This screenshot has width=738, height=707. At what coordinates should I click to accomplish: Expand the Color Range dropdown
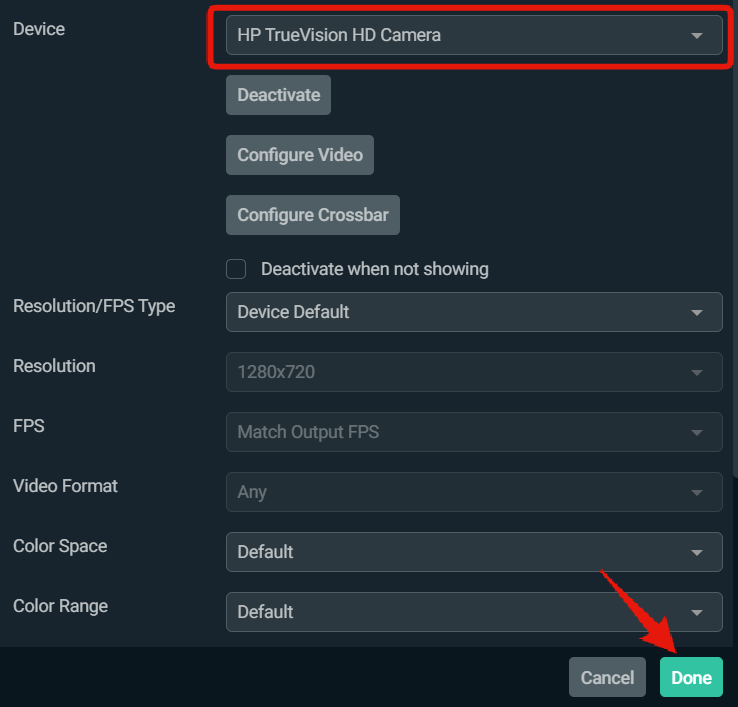click(x=474, y=612)
